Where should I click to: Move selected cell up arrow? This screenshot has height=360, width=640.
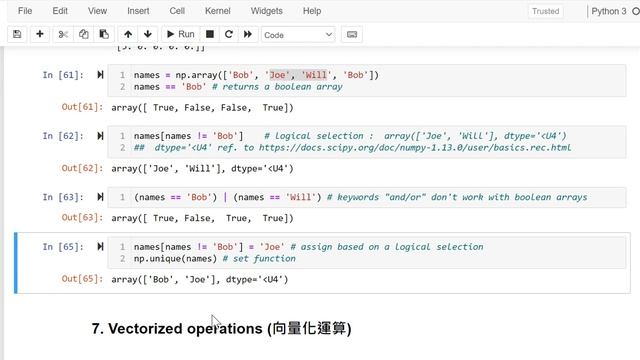coord(128,34)
